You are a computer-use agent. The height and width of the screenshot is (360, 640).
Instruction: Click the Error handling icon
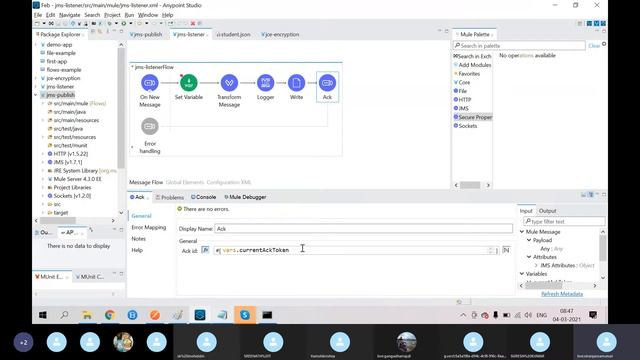(x=150, y=126)
